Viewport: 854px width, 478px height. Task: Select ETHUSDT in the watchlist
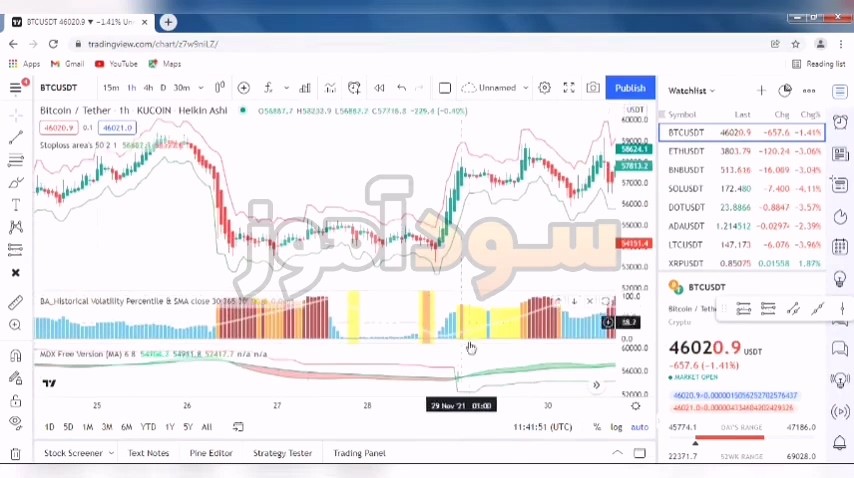click(742, 151)
